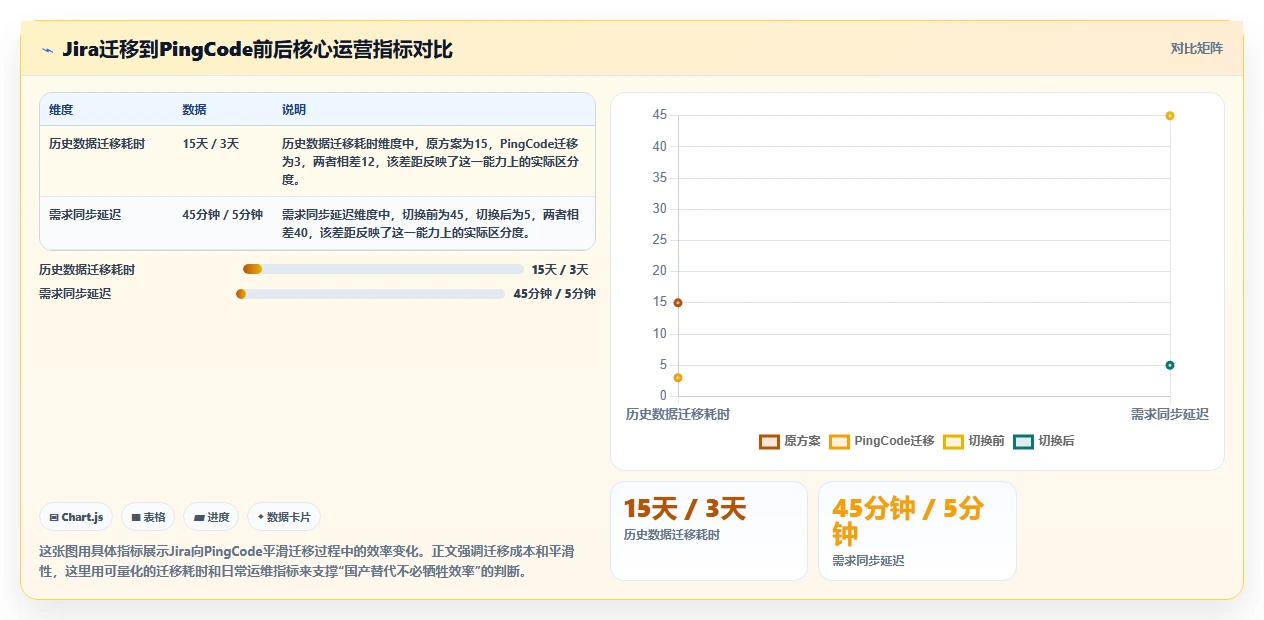Click the chart title Jira迁移到PingCode前后核心运营指标对比
Image resolution: width=1264 pixels, height=620 pixels.
click(258, 50)
